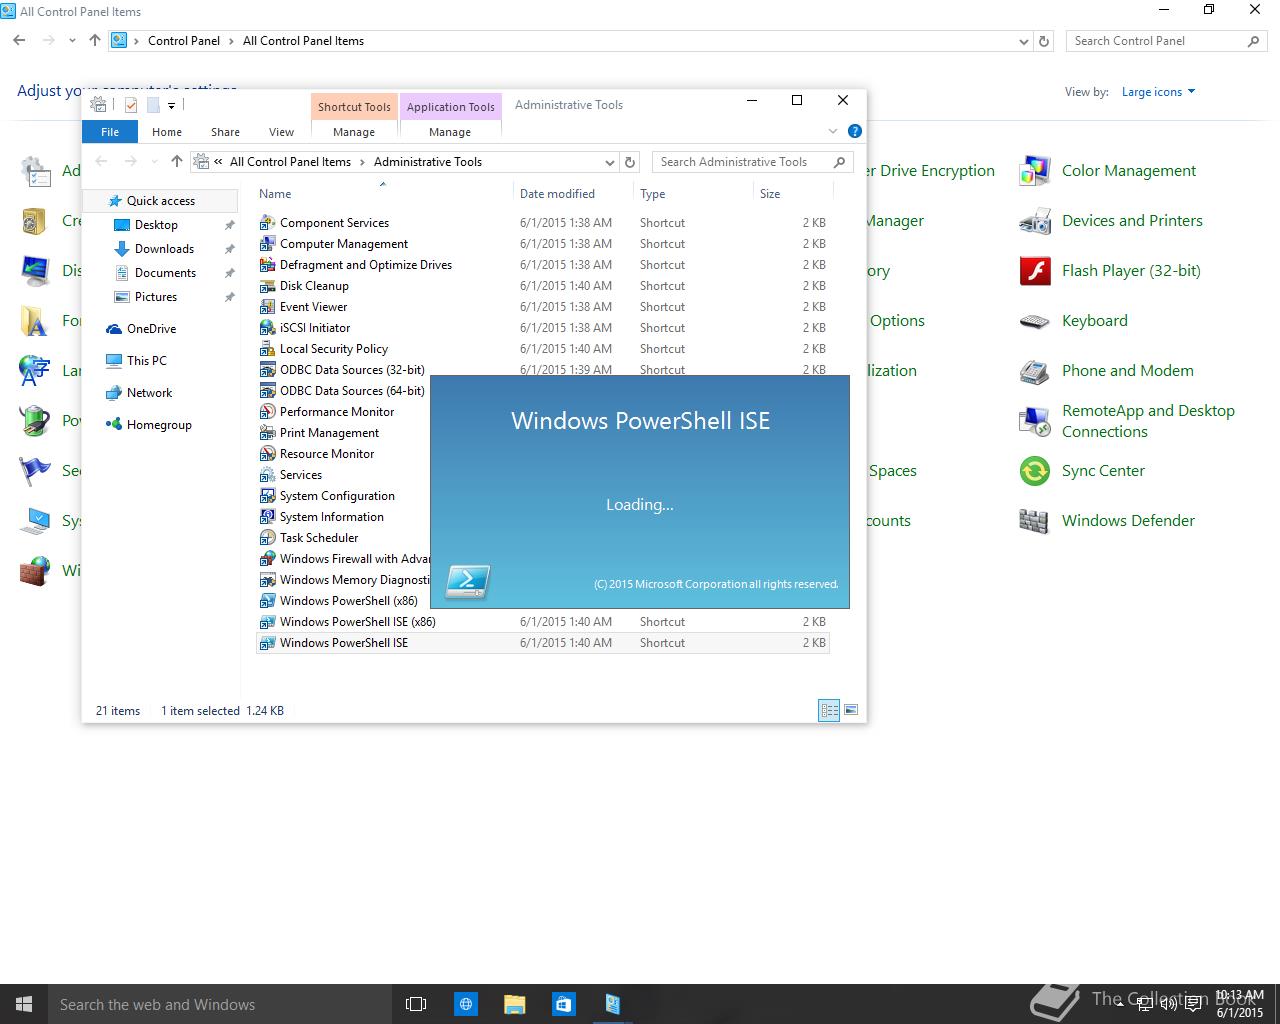The width and height of the screenshot is (1280, 1024).
Task: Open the Task View taskbar button
Action: click(416, 1004)
